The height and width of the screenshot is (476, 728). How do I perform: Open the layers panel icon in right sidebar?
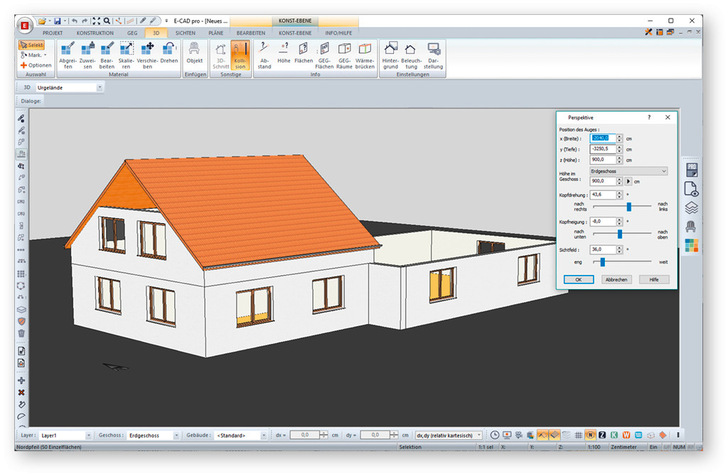(691, 207)
